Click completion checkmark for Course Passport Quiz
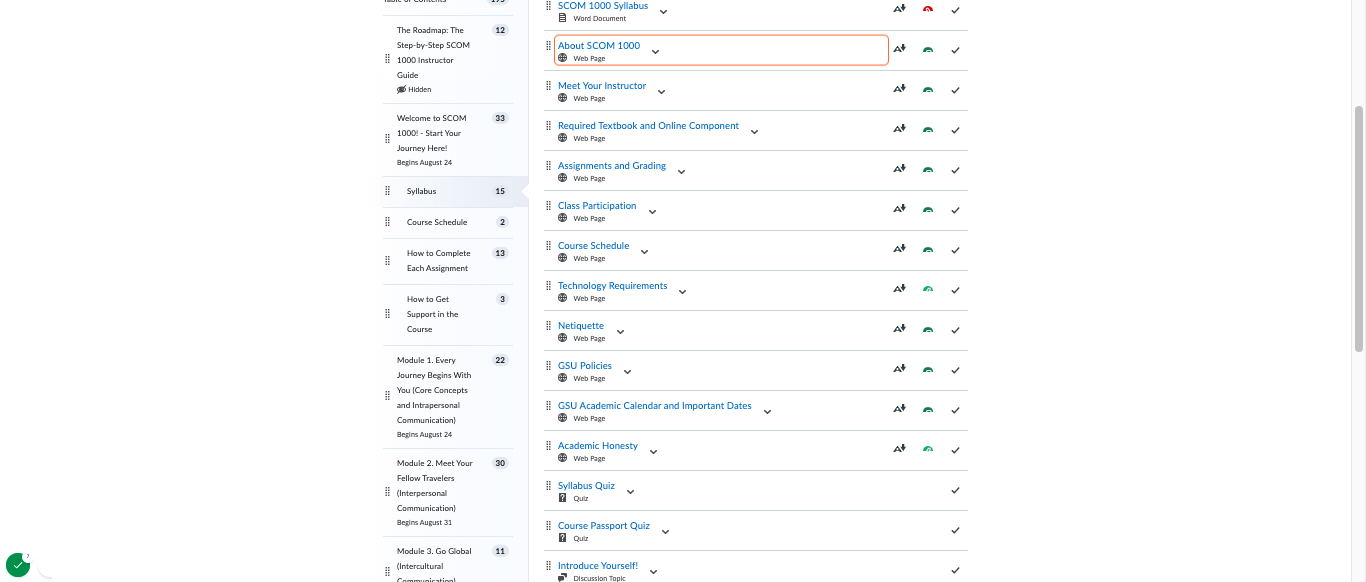The width and height of the screenshot is (1366, 582). 955,530
